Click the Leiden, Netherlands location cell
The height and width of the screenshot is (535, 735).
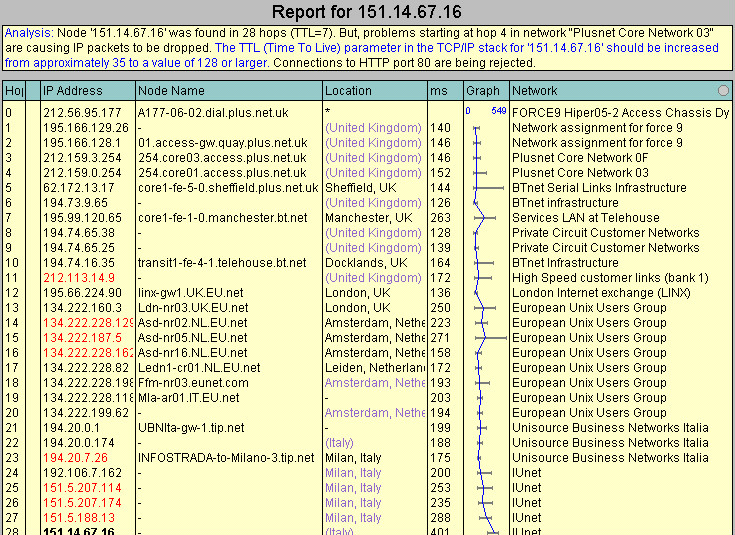pyautogui.click(x=375, y=368)
